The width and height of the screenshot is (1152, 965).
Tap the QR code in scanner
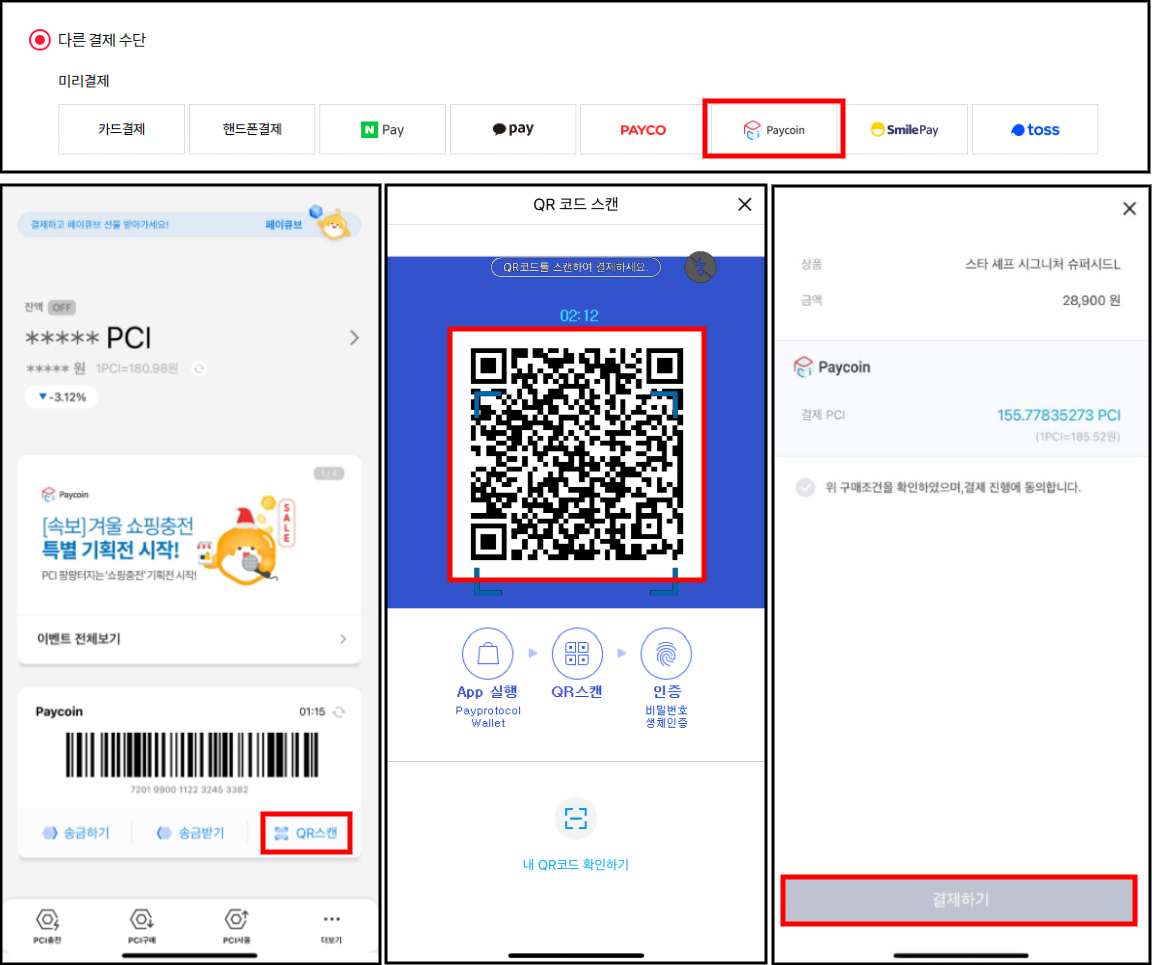pos(577,454)
